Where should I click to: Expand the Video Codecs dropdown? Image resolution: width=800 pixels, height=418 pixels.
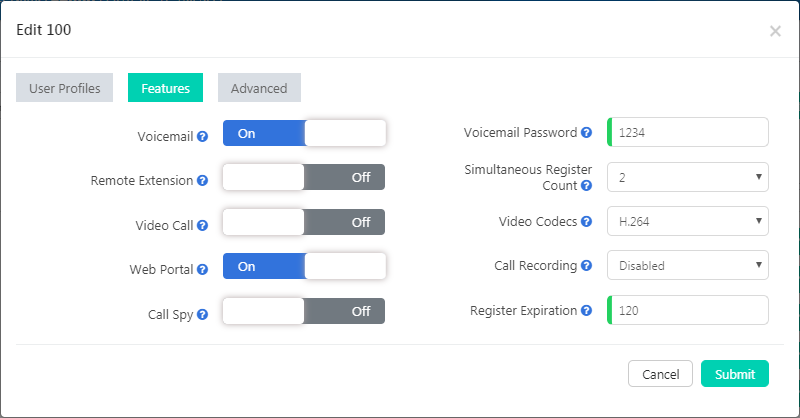[x=688, y=221]
